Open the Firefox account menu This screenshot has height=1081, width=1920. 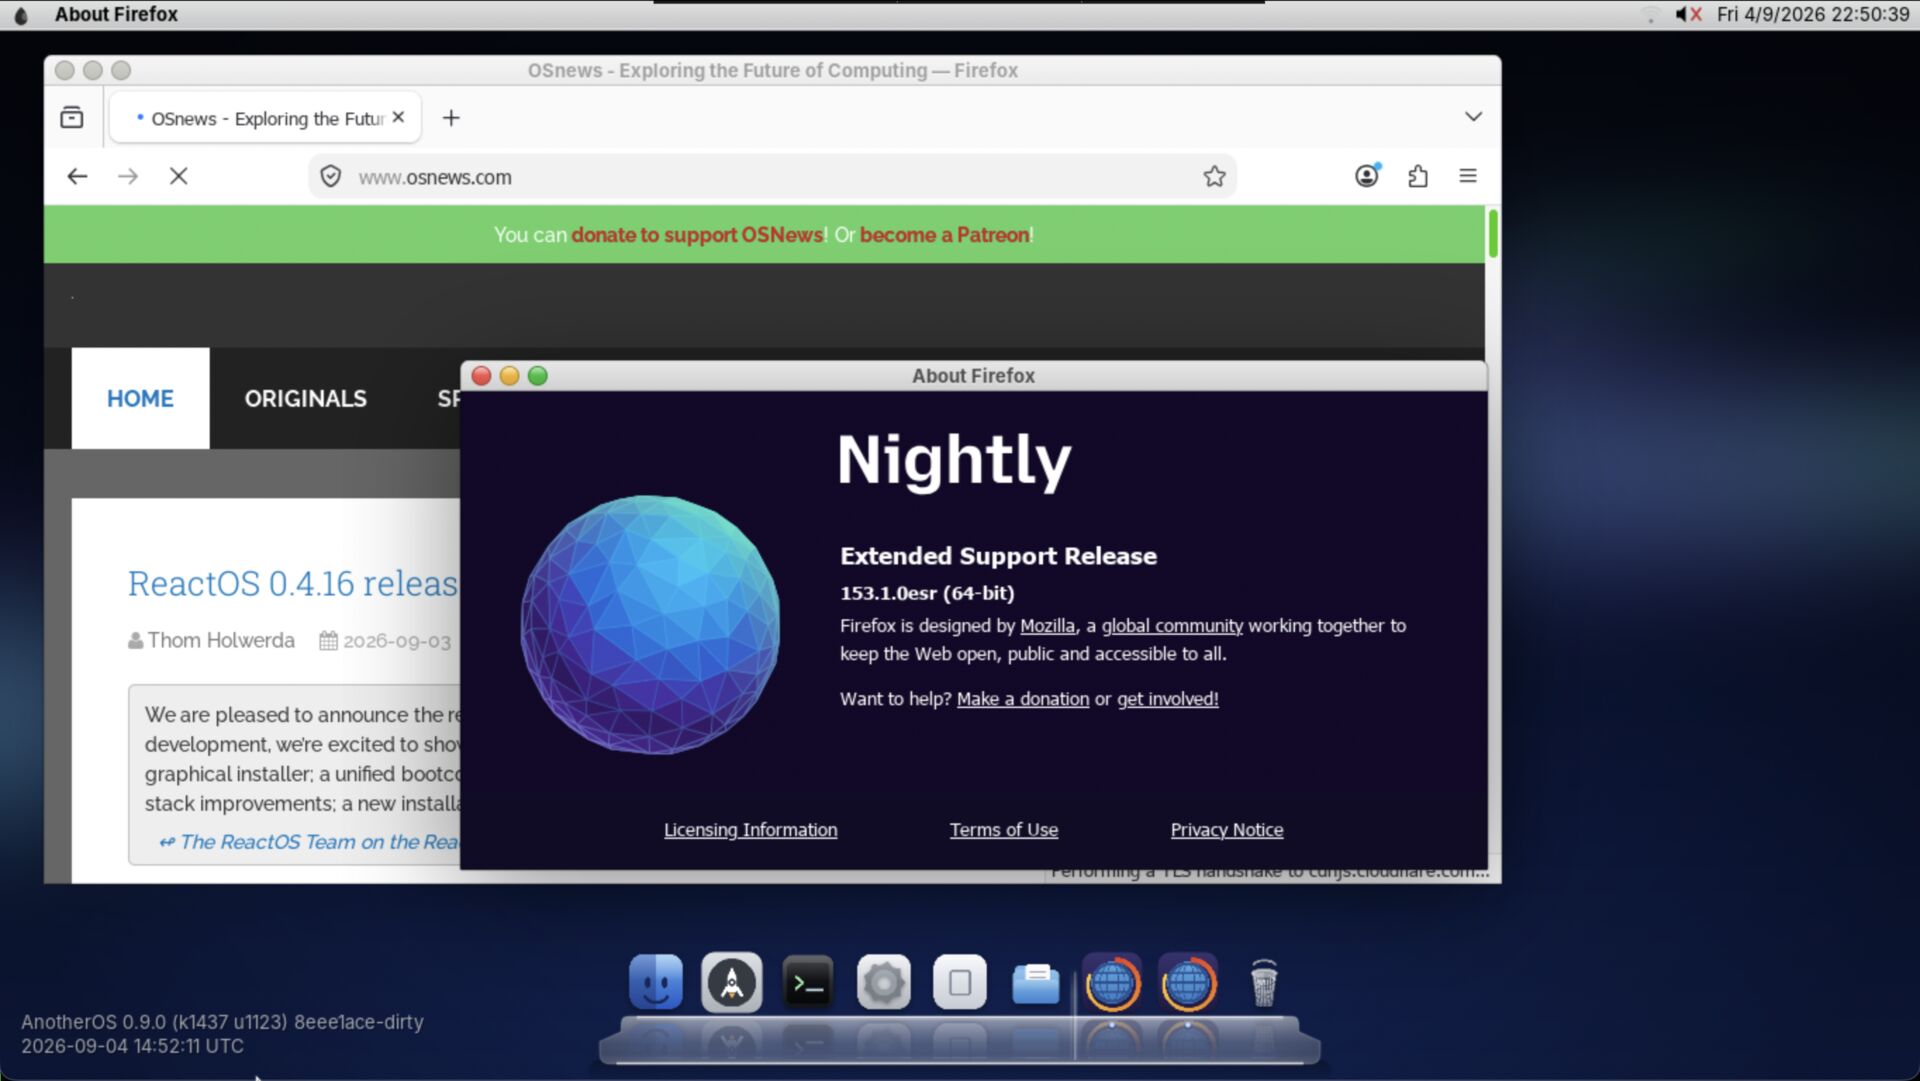(x=1367, y=176)
